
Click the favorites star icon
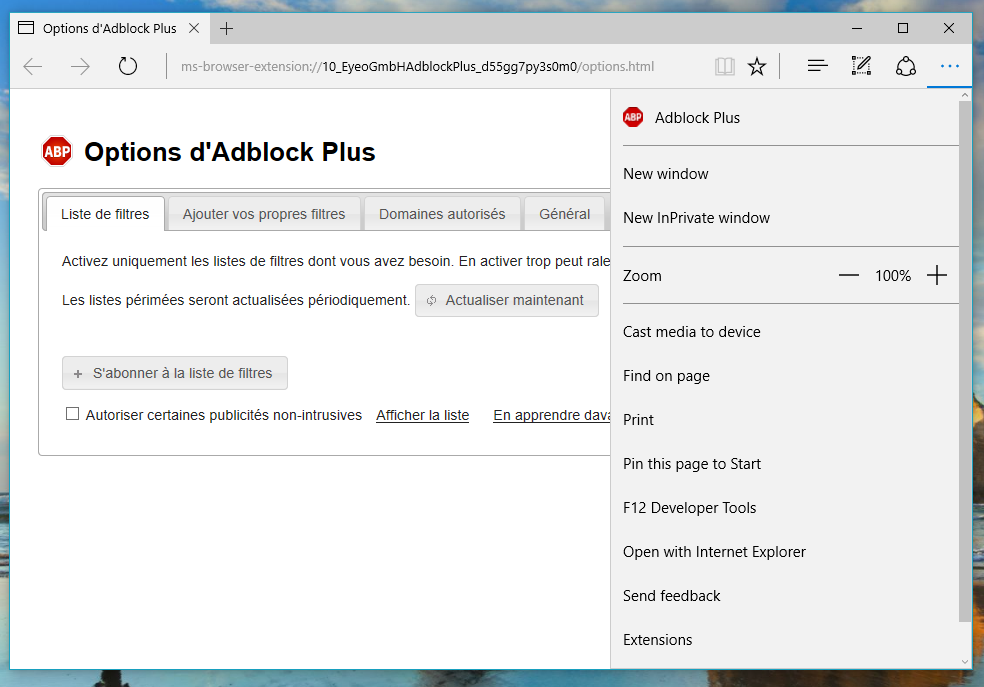click(x=757, y=67)
